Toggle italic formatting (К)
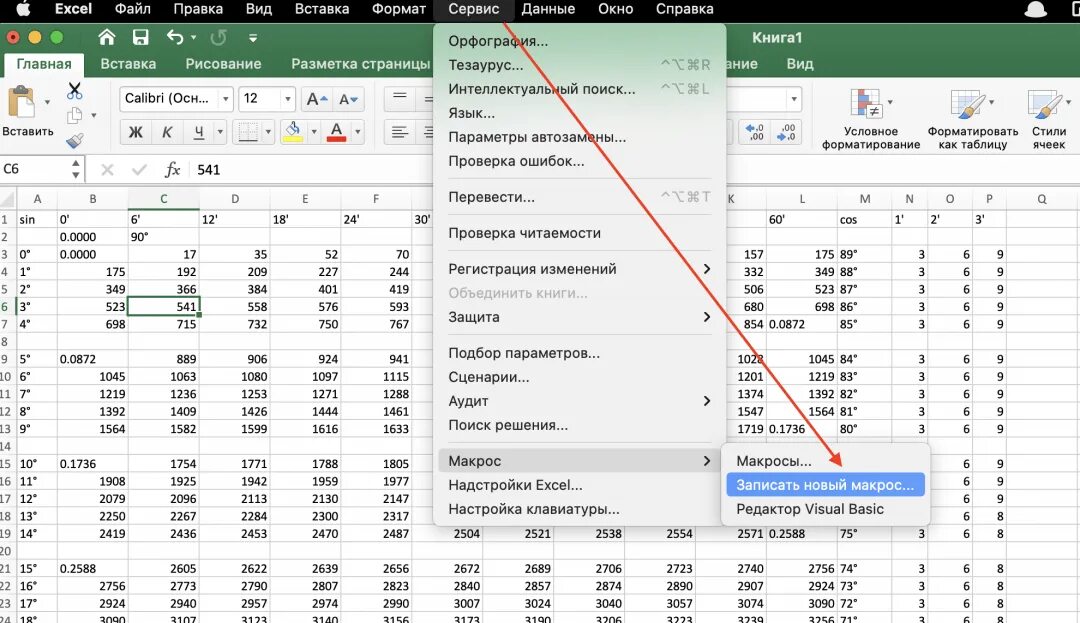Screen dimensions: 1080x623 coord(166,131)
